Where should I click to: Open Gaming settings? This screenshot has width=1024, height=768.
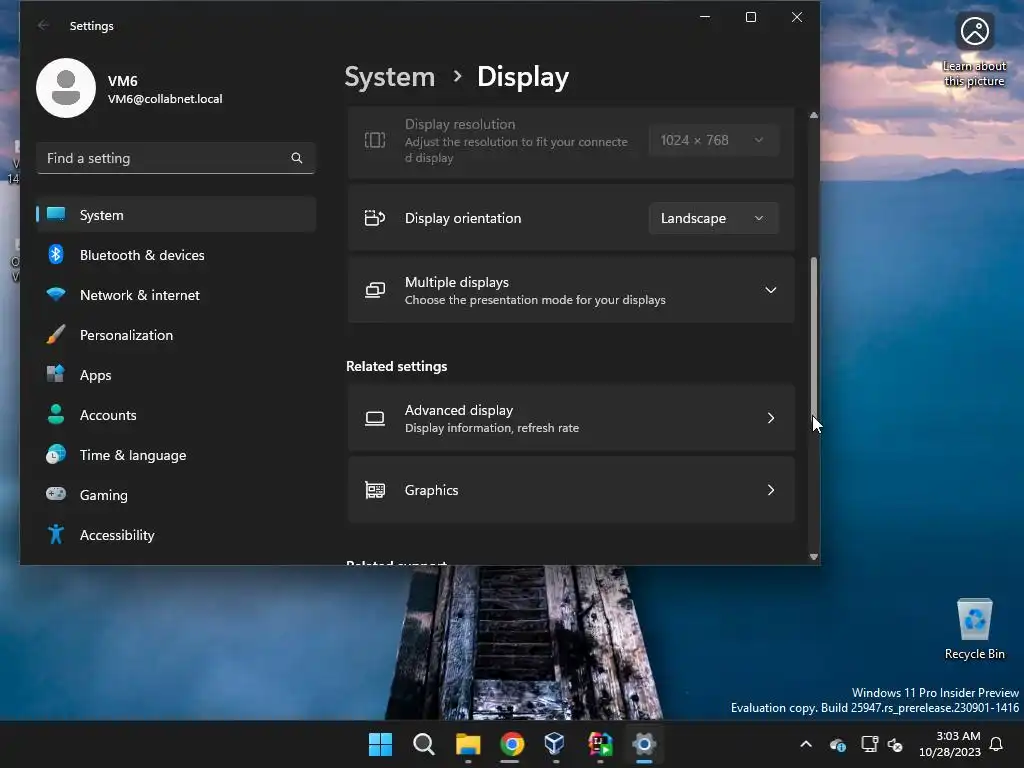tap(176, 495)
